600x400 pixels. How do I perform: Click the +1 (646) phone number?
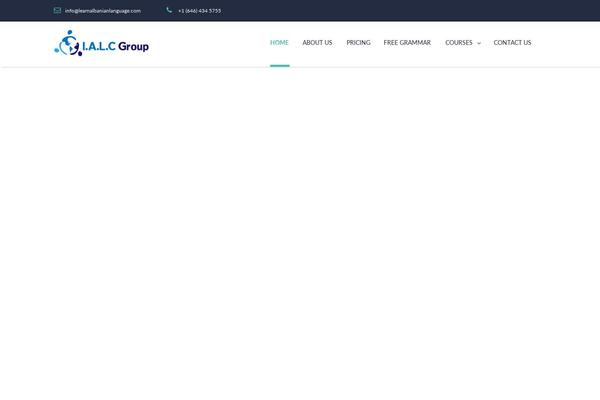pos(199,11)
